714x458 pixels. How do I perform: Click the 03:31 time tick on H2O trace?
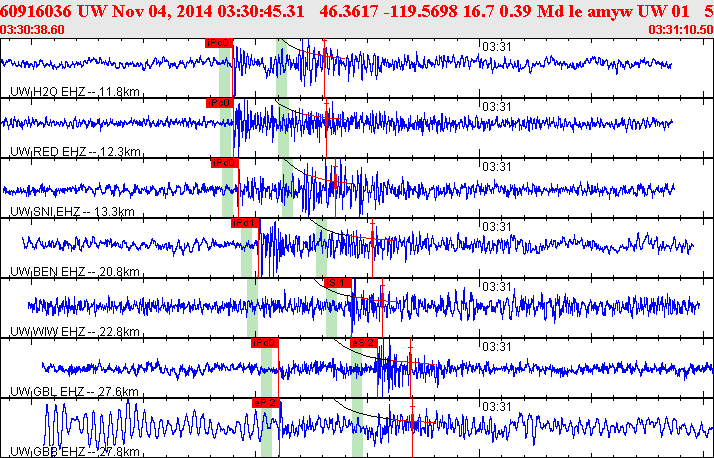(x=497, y=46)
